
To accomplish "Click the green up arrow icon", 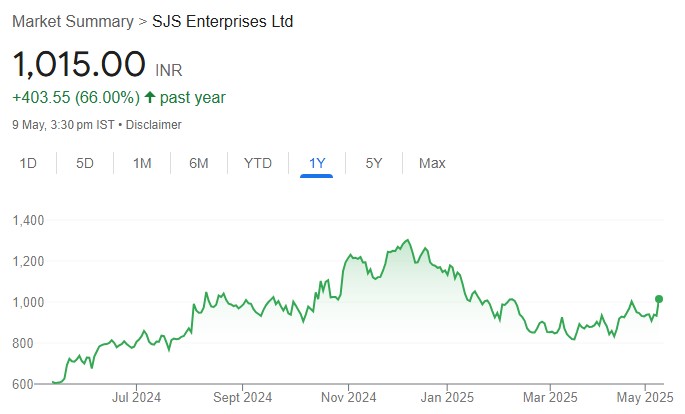I will 150,98.
